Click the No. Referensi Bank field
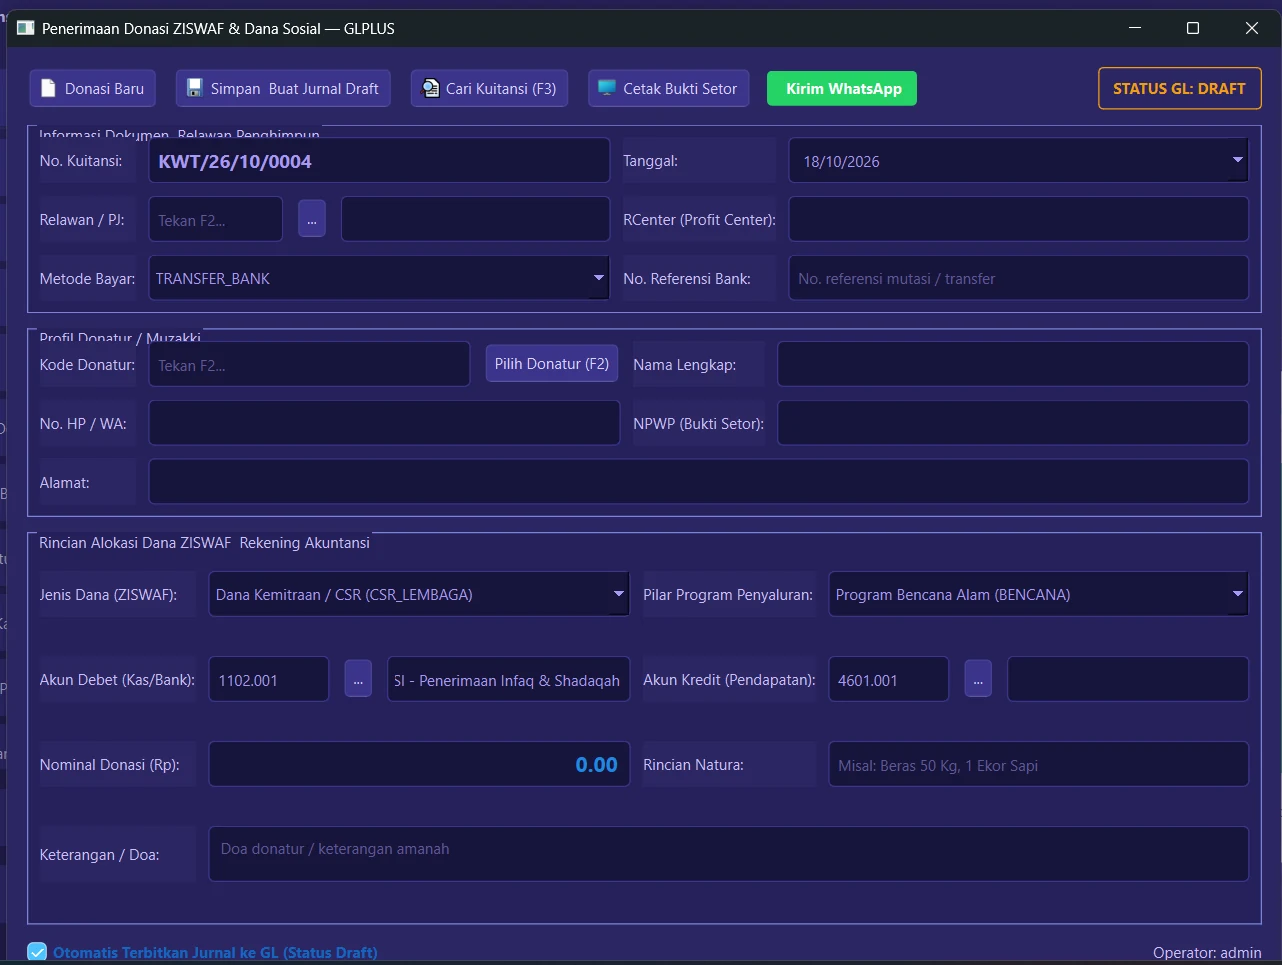Image resolution: width=1282 pixels, height=965 pixels. point(1018,278)
